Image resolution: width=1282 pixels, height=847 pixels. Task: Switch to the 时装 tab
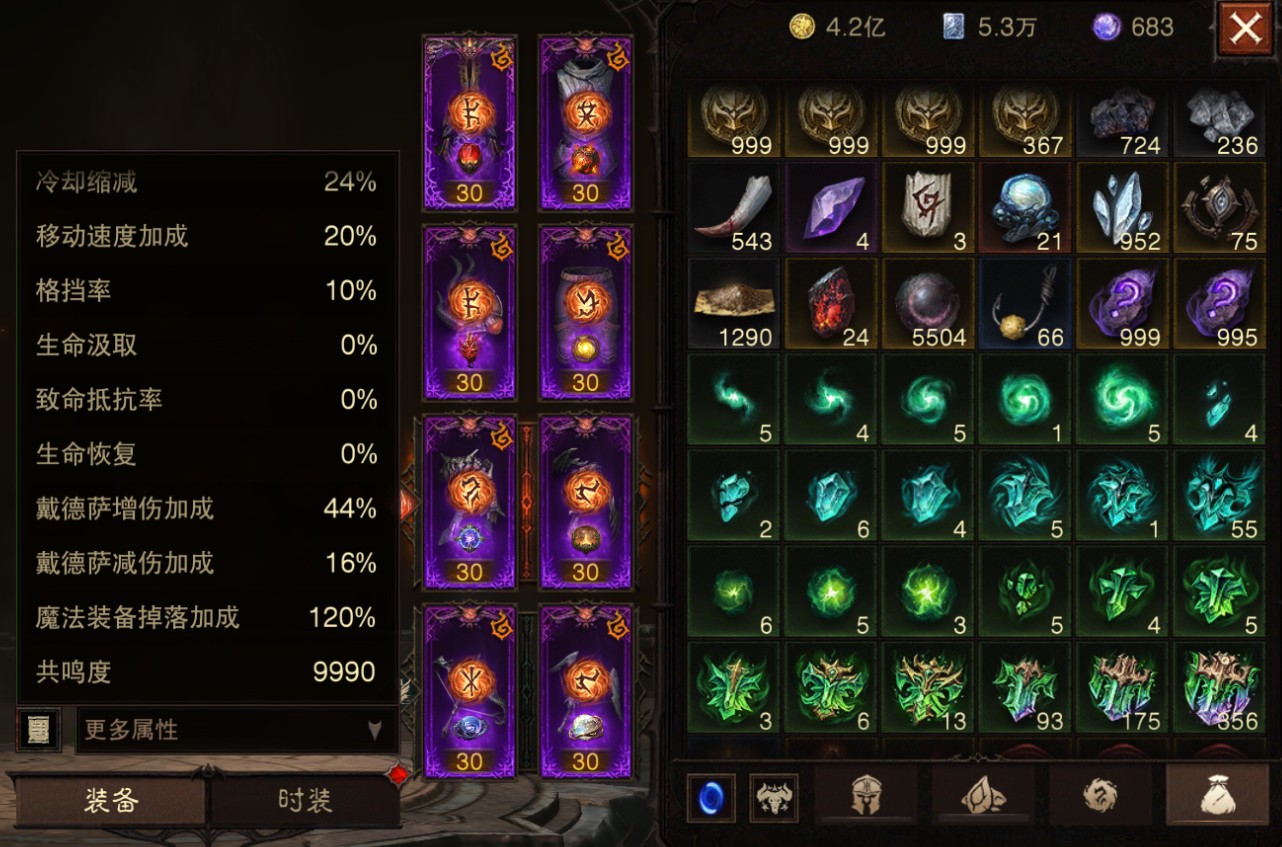304,801
